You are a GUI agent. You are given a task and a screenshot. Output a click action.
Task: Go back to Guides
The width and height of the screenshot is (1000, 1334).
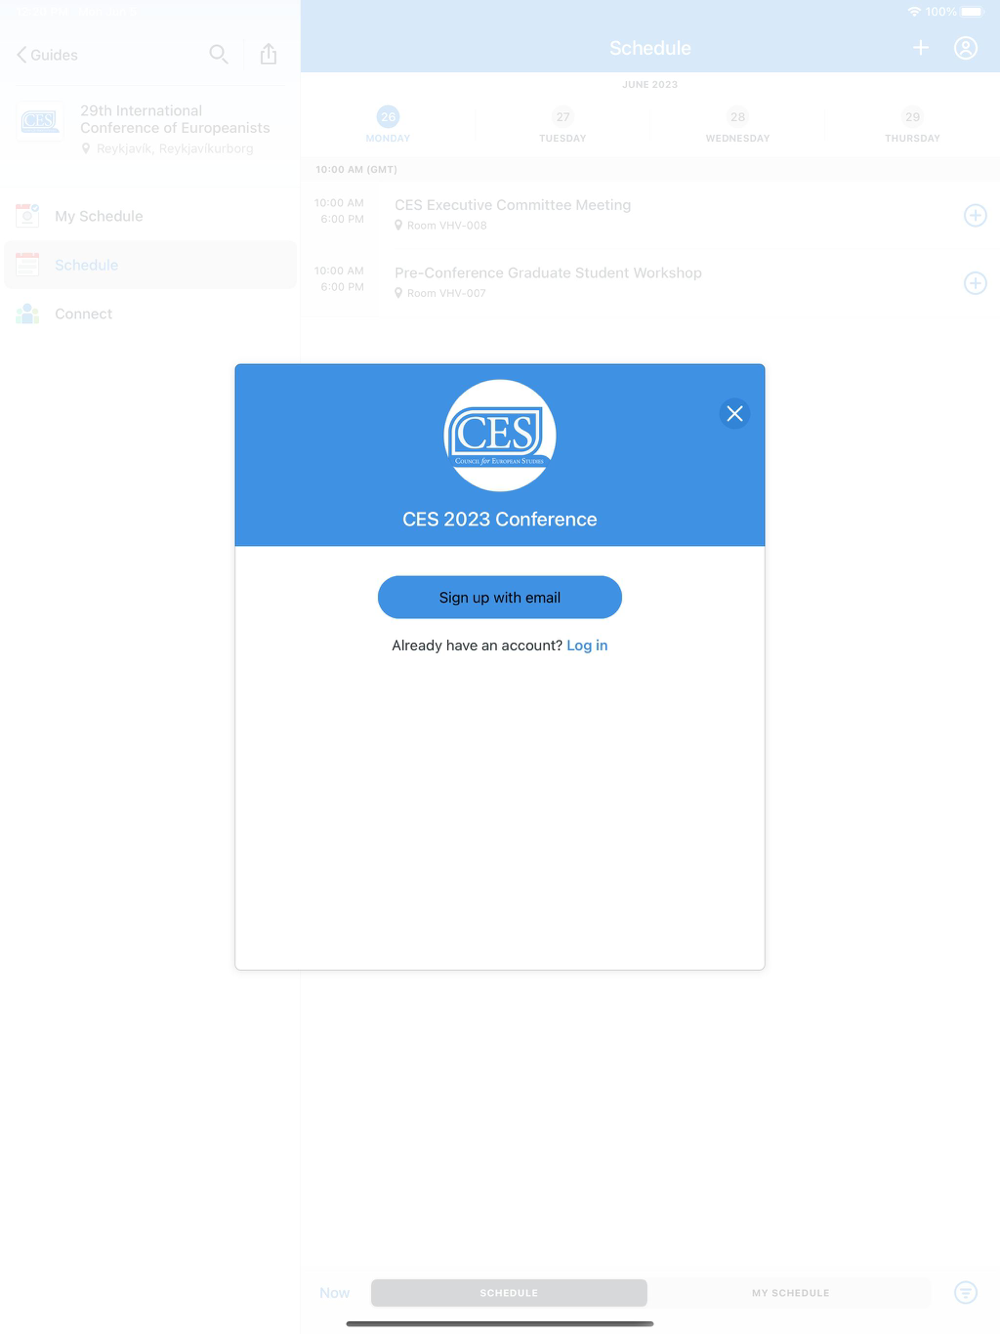point(47,55)
